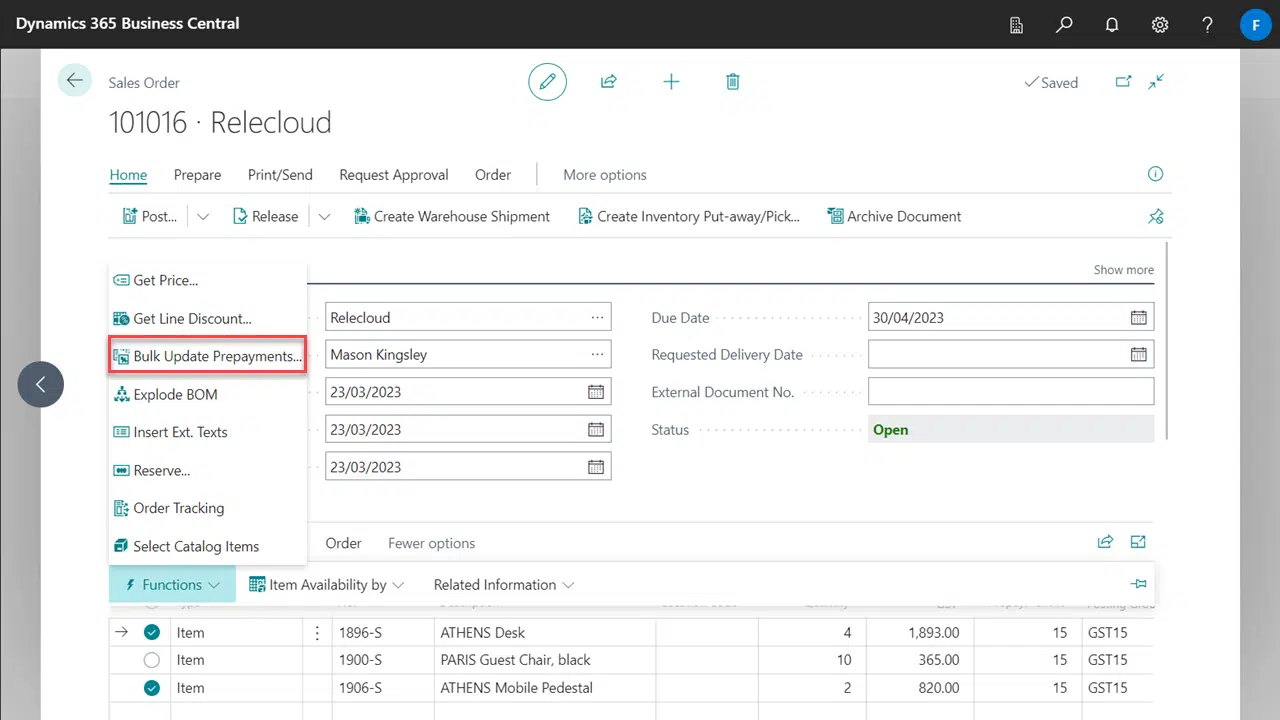The height and width of the screenshot is (720, 1280).
Task: Open the settings gear icon
Action: pos(1160,24)
